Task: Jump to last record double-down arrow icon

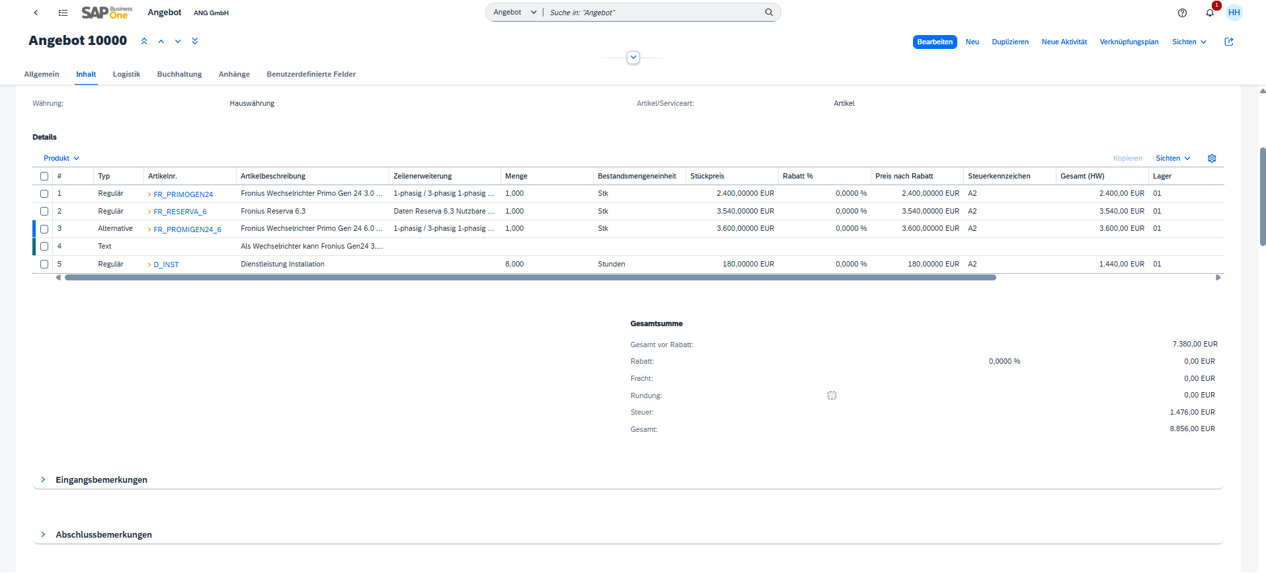Action: pyautogui.click(x=195, y=42)
